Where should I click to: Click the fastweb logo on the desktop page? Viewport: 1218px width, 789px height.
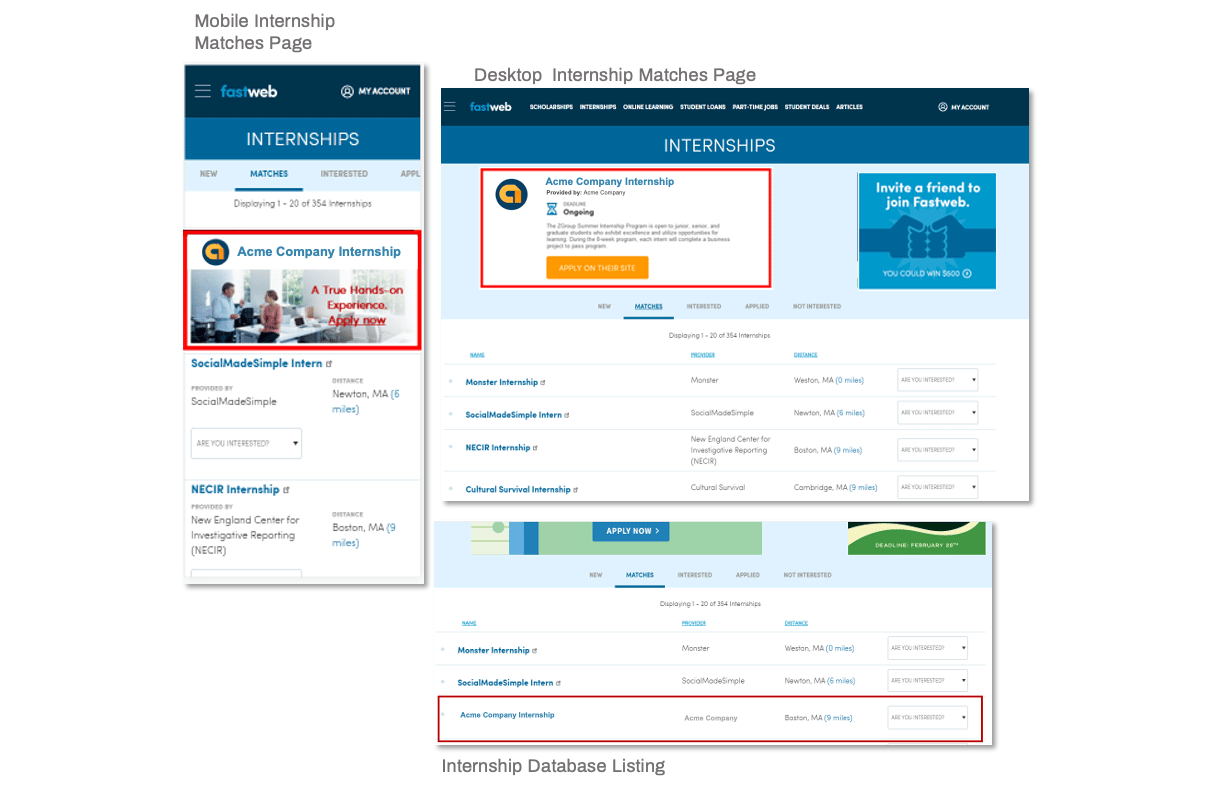[491, 106]
